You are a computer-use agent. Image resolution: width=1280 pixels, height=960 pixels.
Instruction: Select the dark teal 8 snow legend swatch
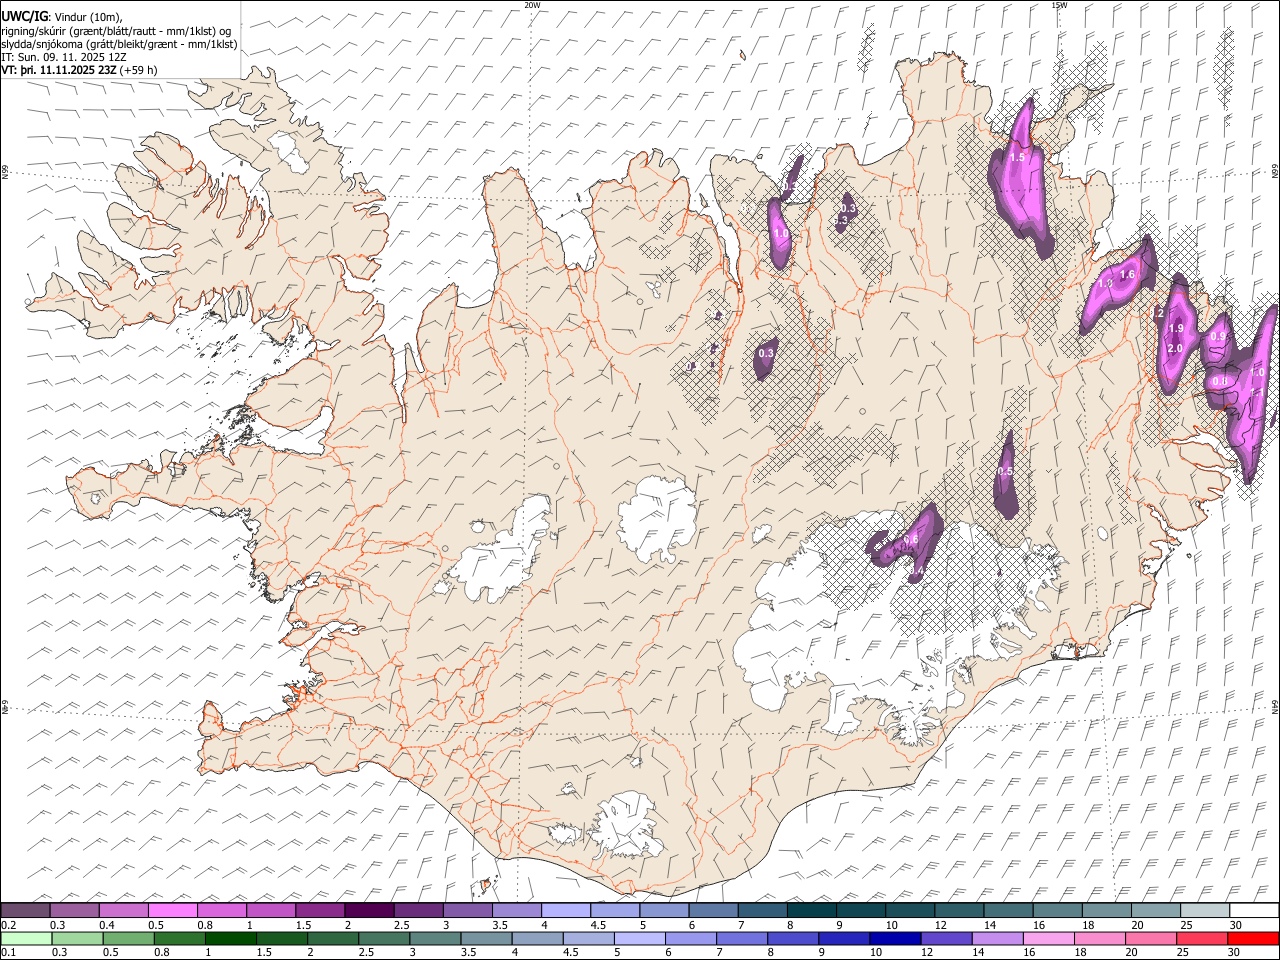click(x=811, y=910)
